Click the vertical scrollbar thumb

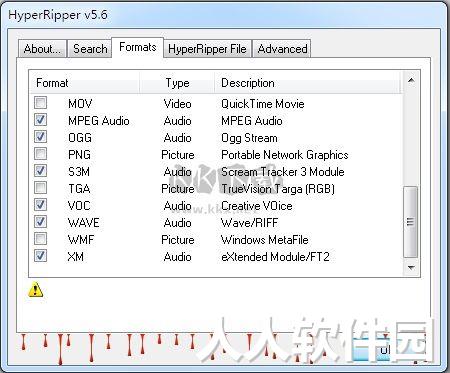tap(411, 222)
